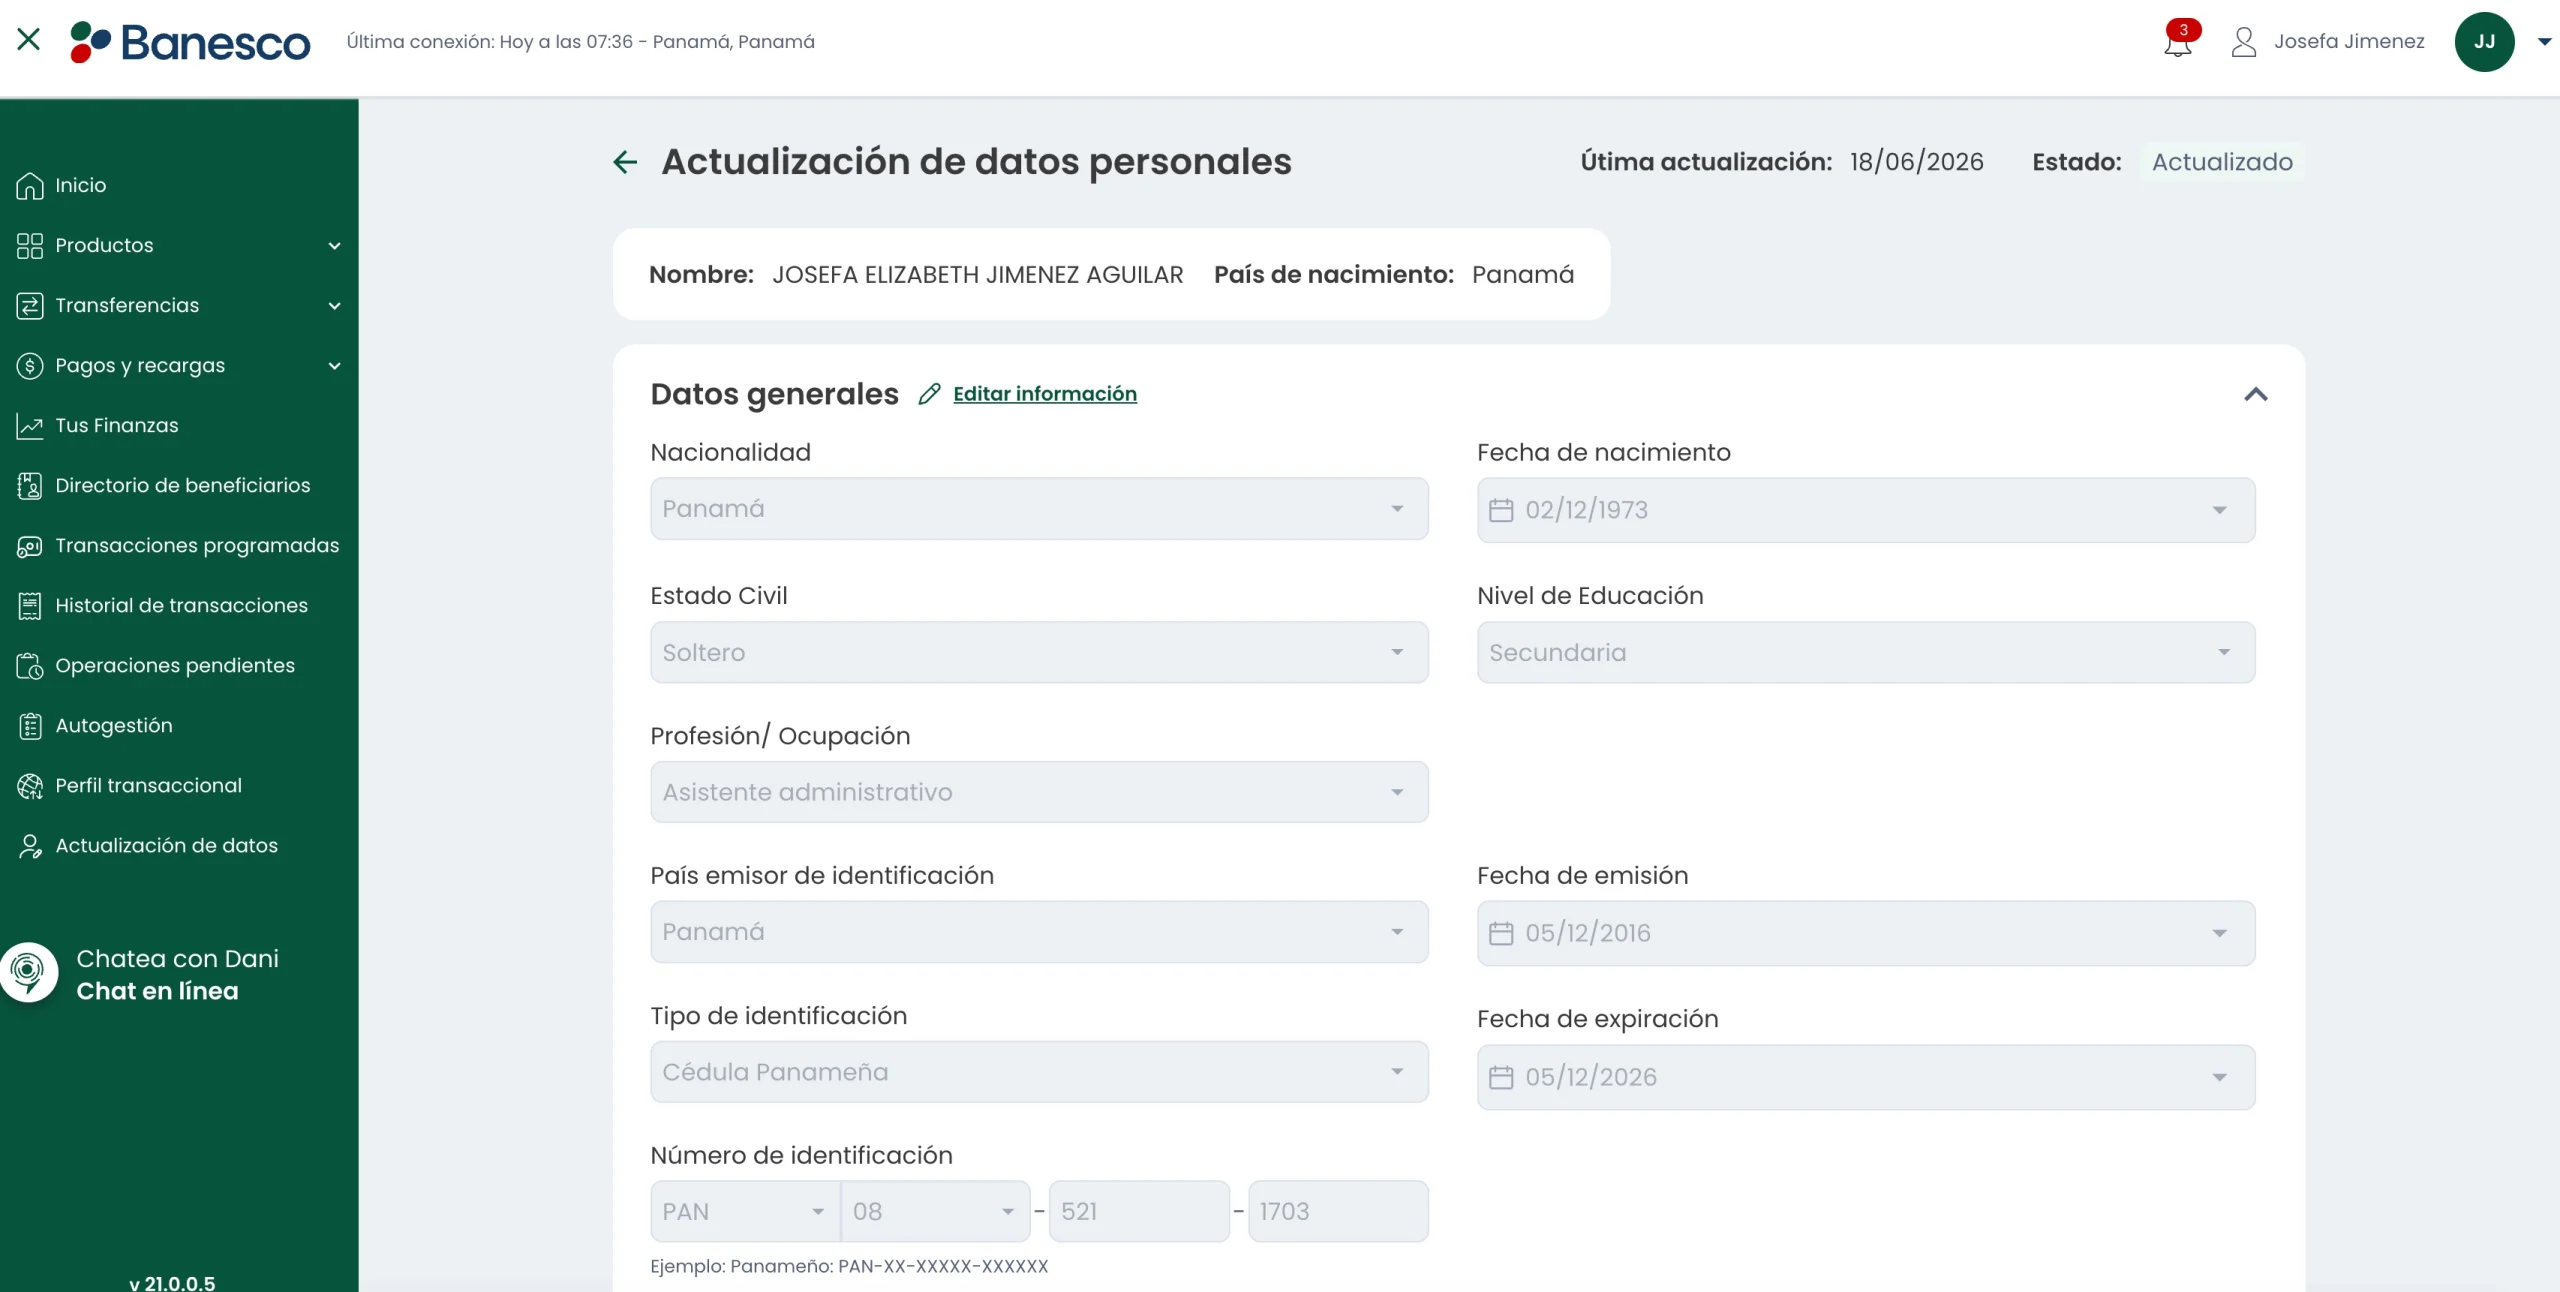Viewport: 2560px width, 1292px height.
Task: Open the PAN prefix dropdown
Action: 745,1211
